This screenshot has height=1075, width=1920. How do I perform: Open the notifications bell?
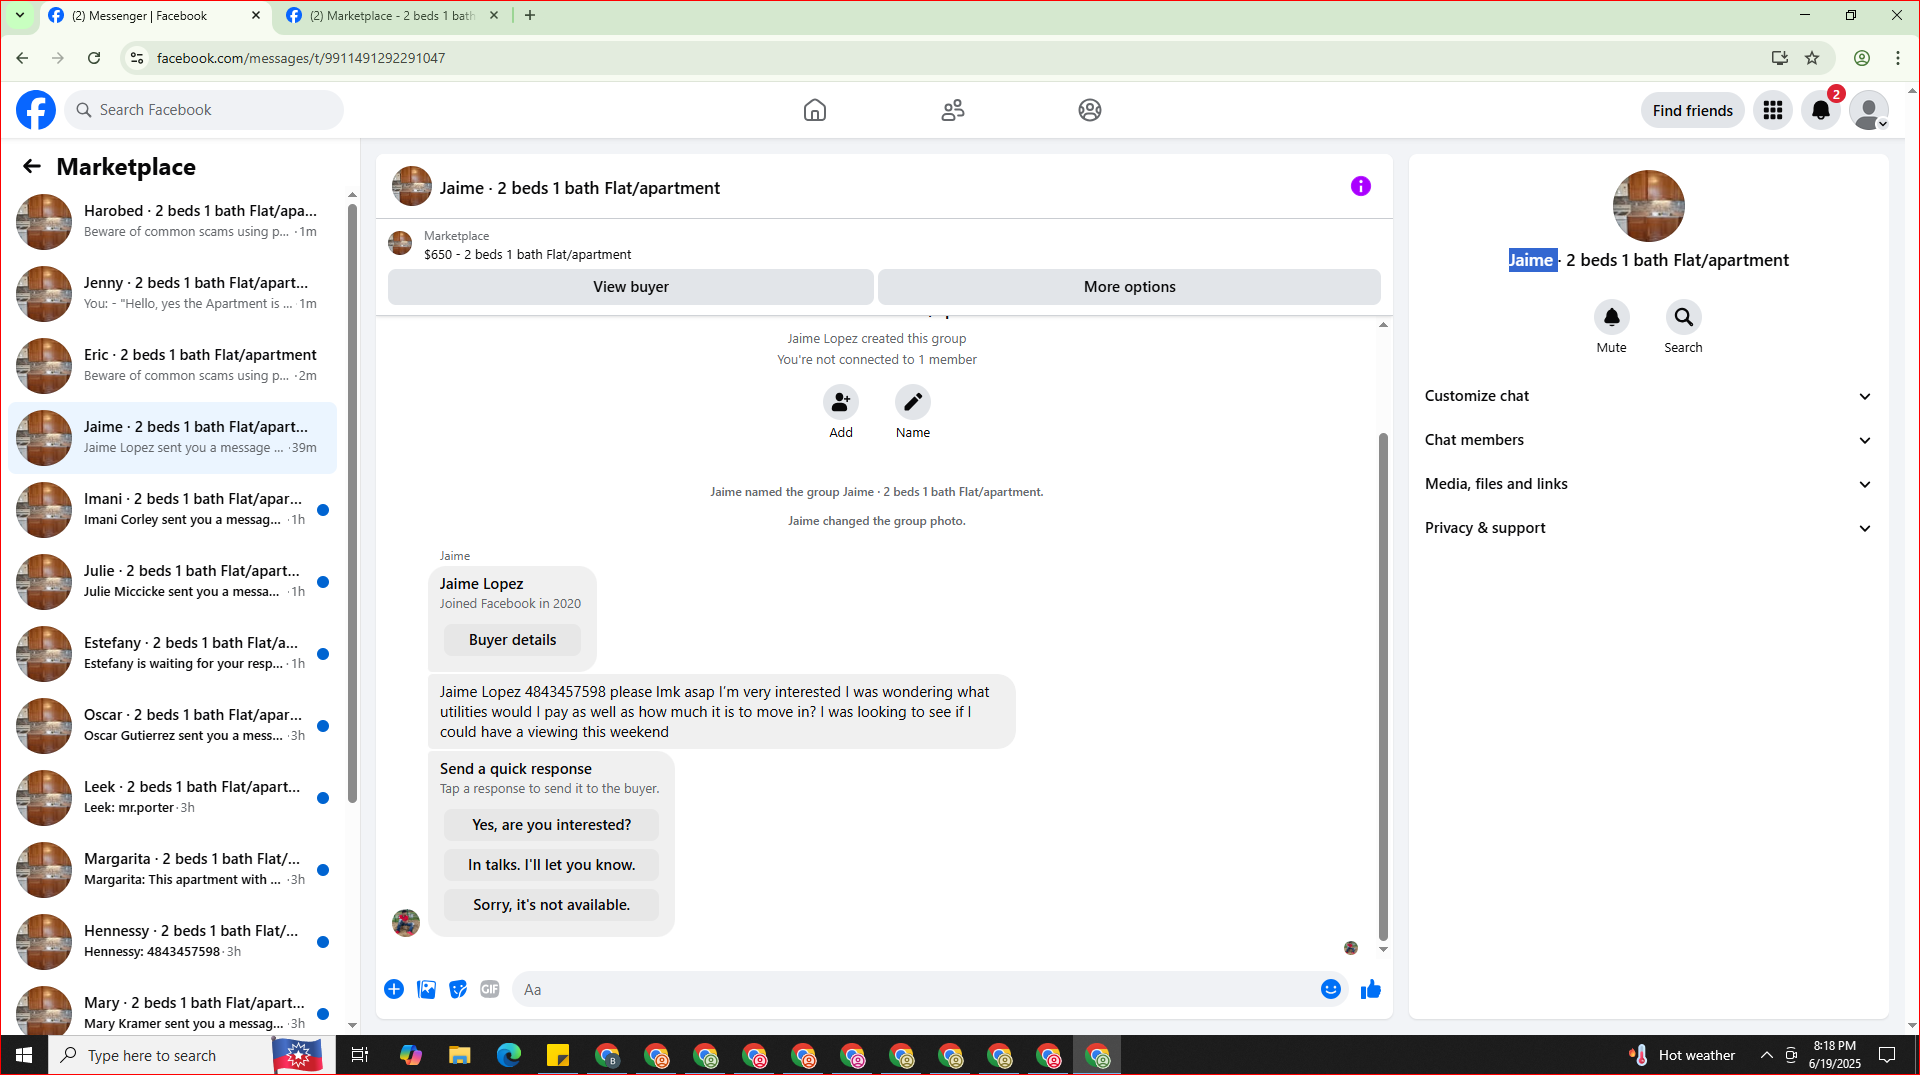(x=1821, y=110)
